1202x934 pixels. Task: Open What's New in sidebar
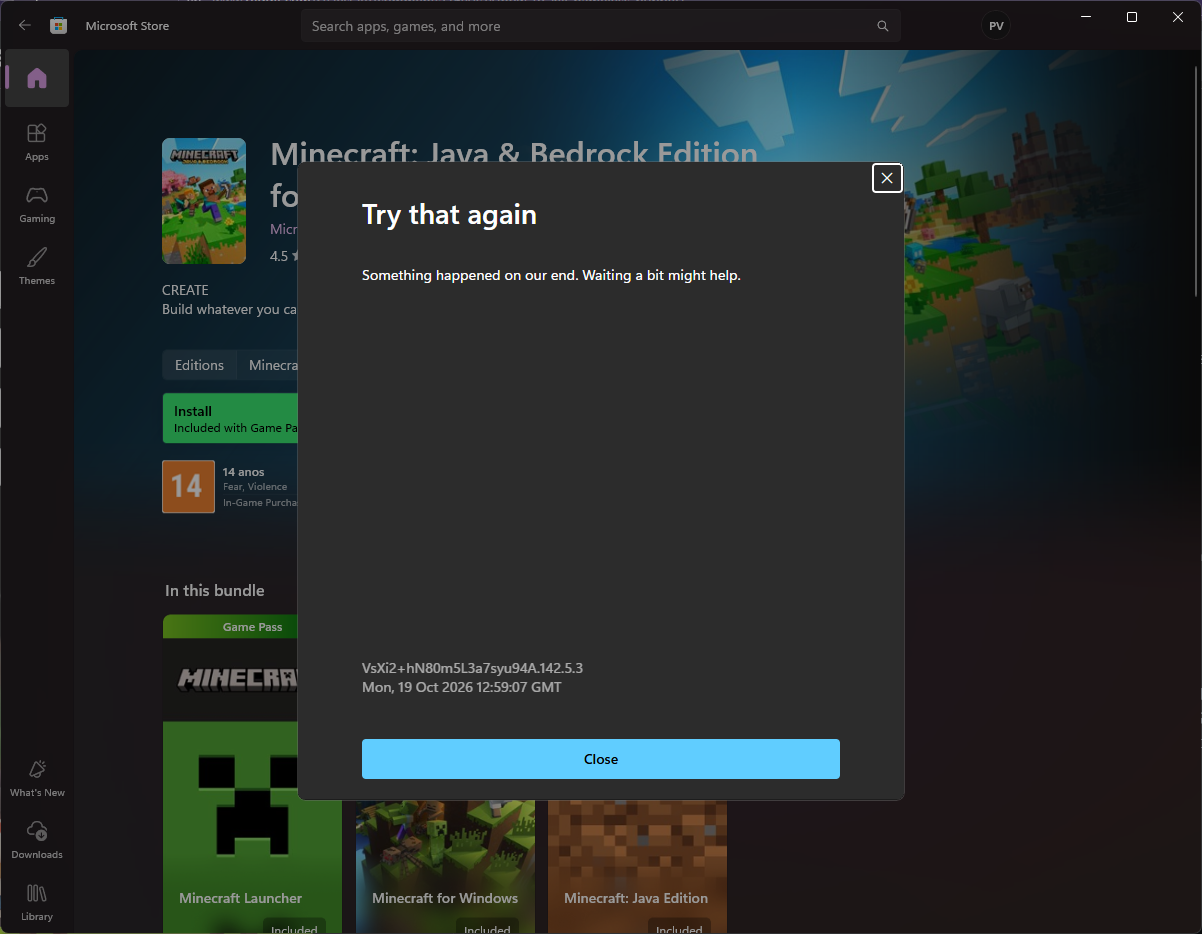click(x=37, y=777)
